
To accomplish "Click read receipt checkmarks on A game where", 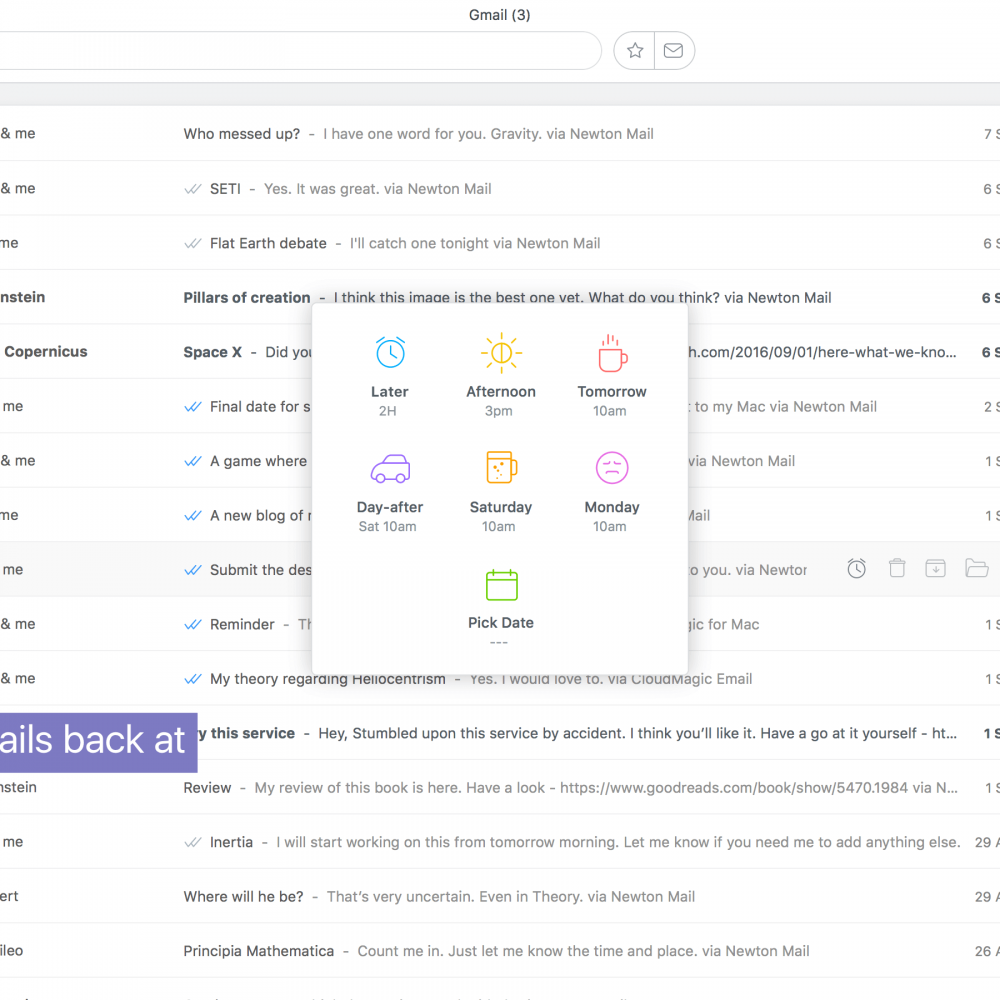I will click(193, 460).
